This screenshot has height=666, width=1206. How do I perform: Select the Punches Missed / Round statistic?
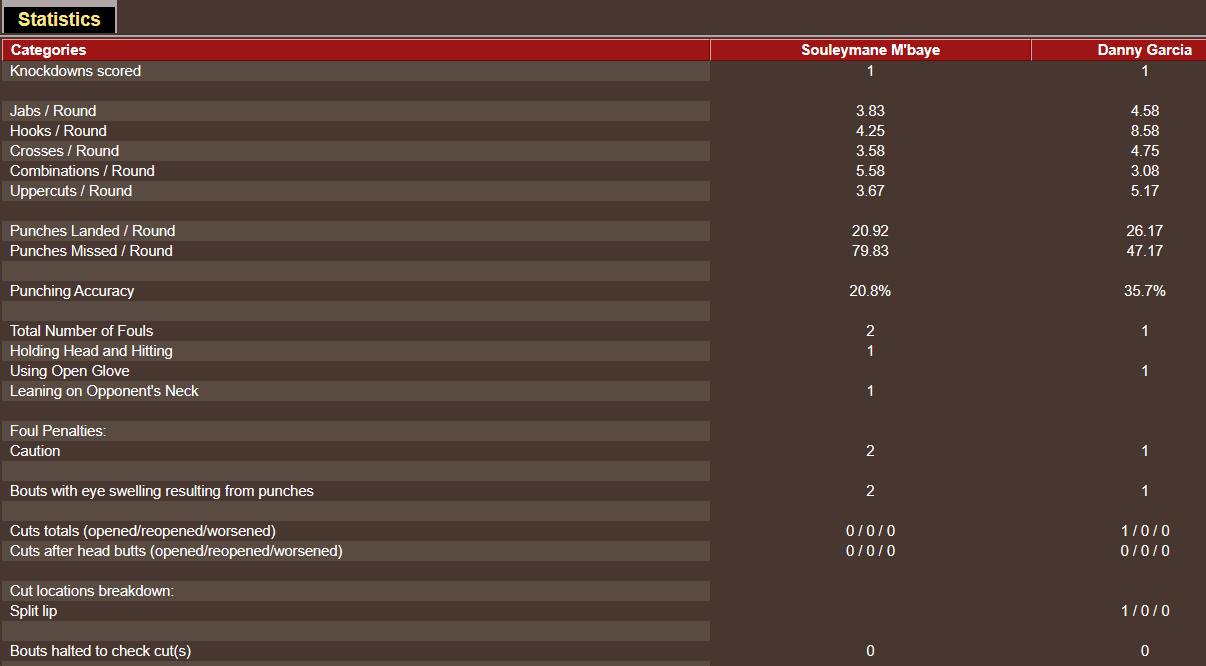90,250
